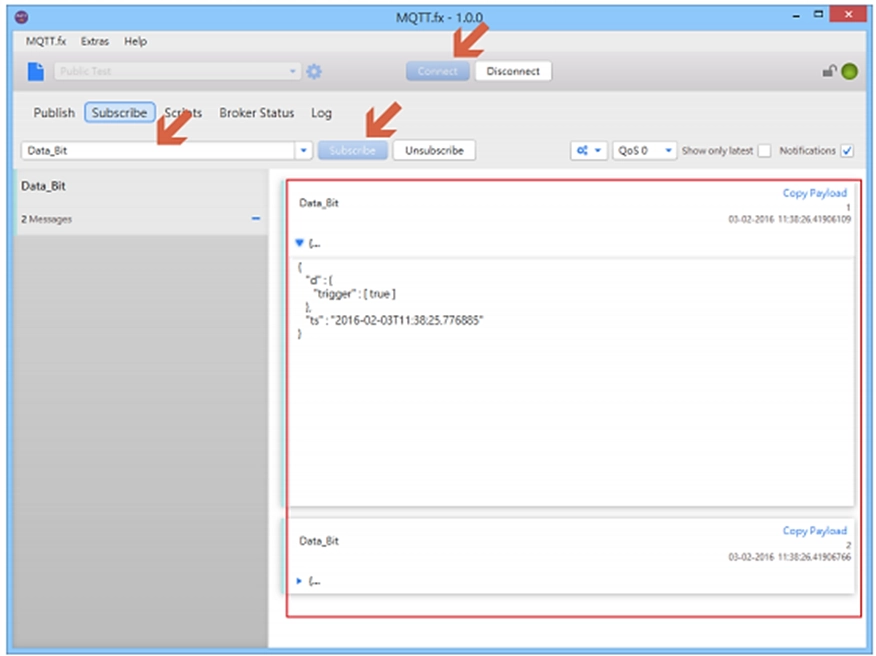Open the QoS 0 dropdown
Screen dimensions: 876x656
tap(644, 150)
